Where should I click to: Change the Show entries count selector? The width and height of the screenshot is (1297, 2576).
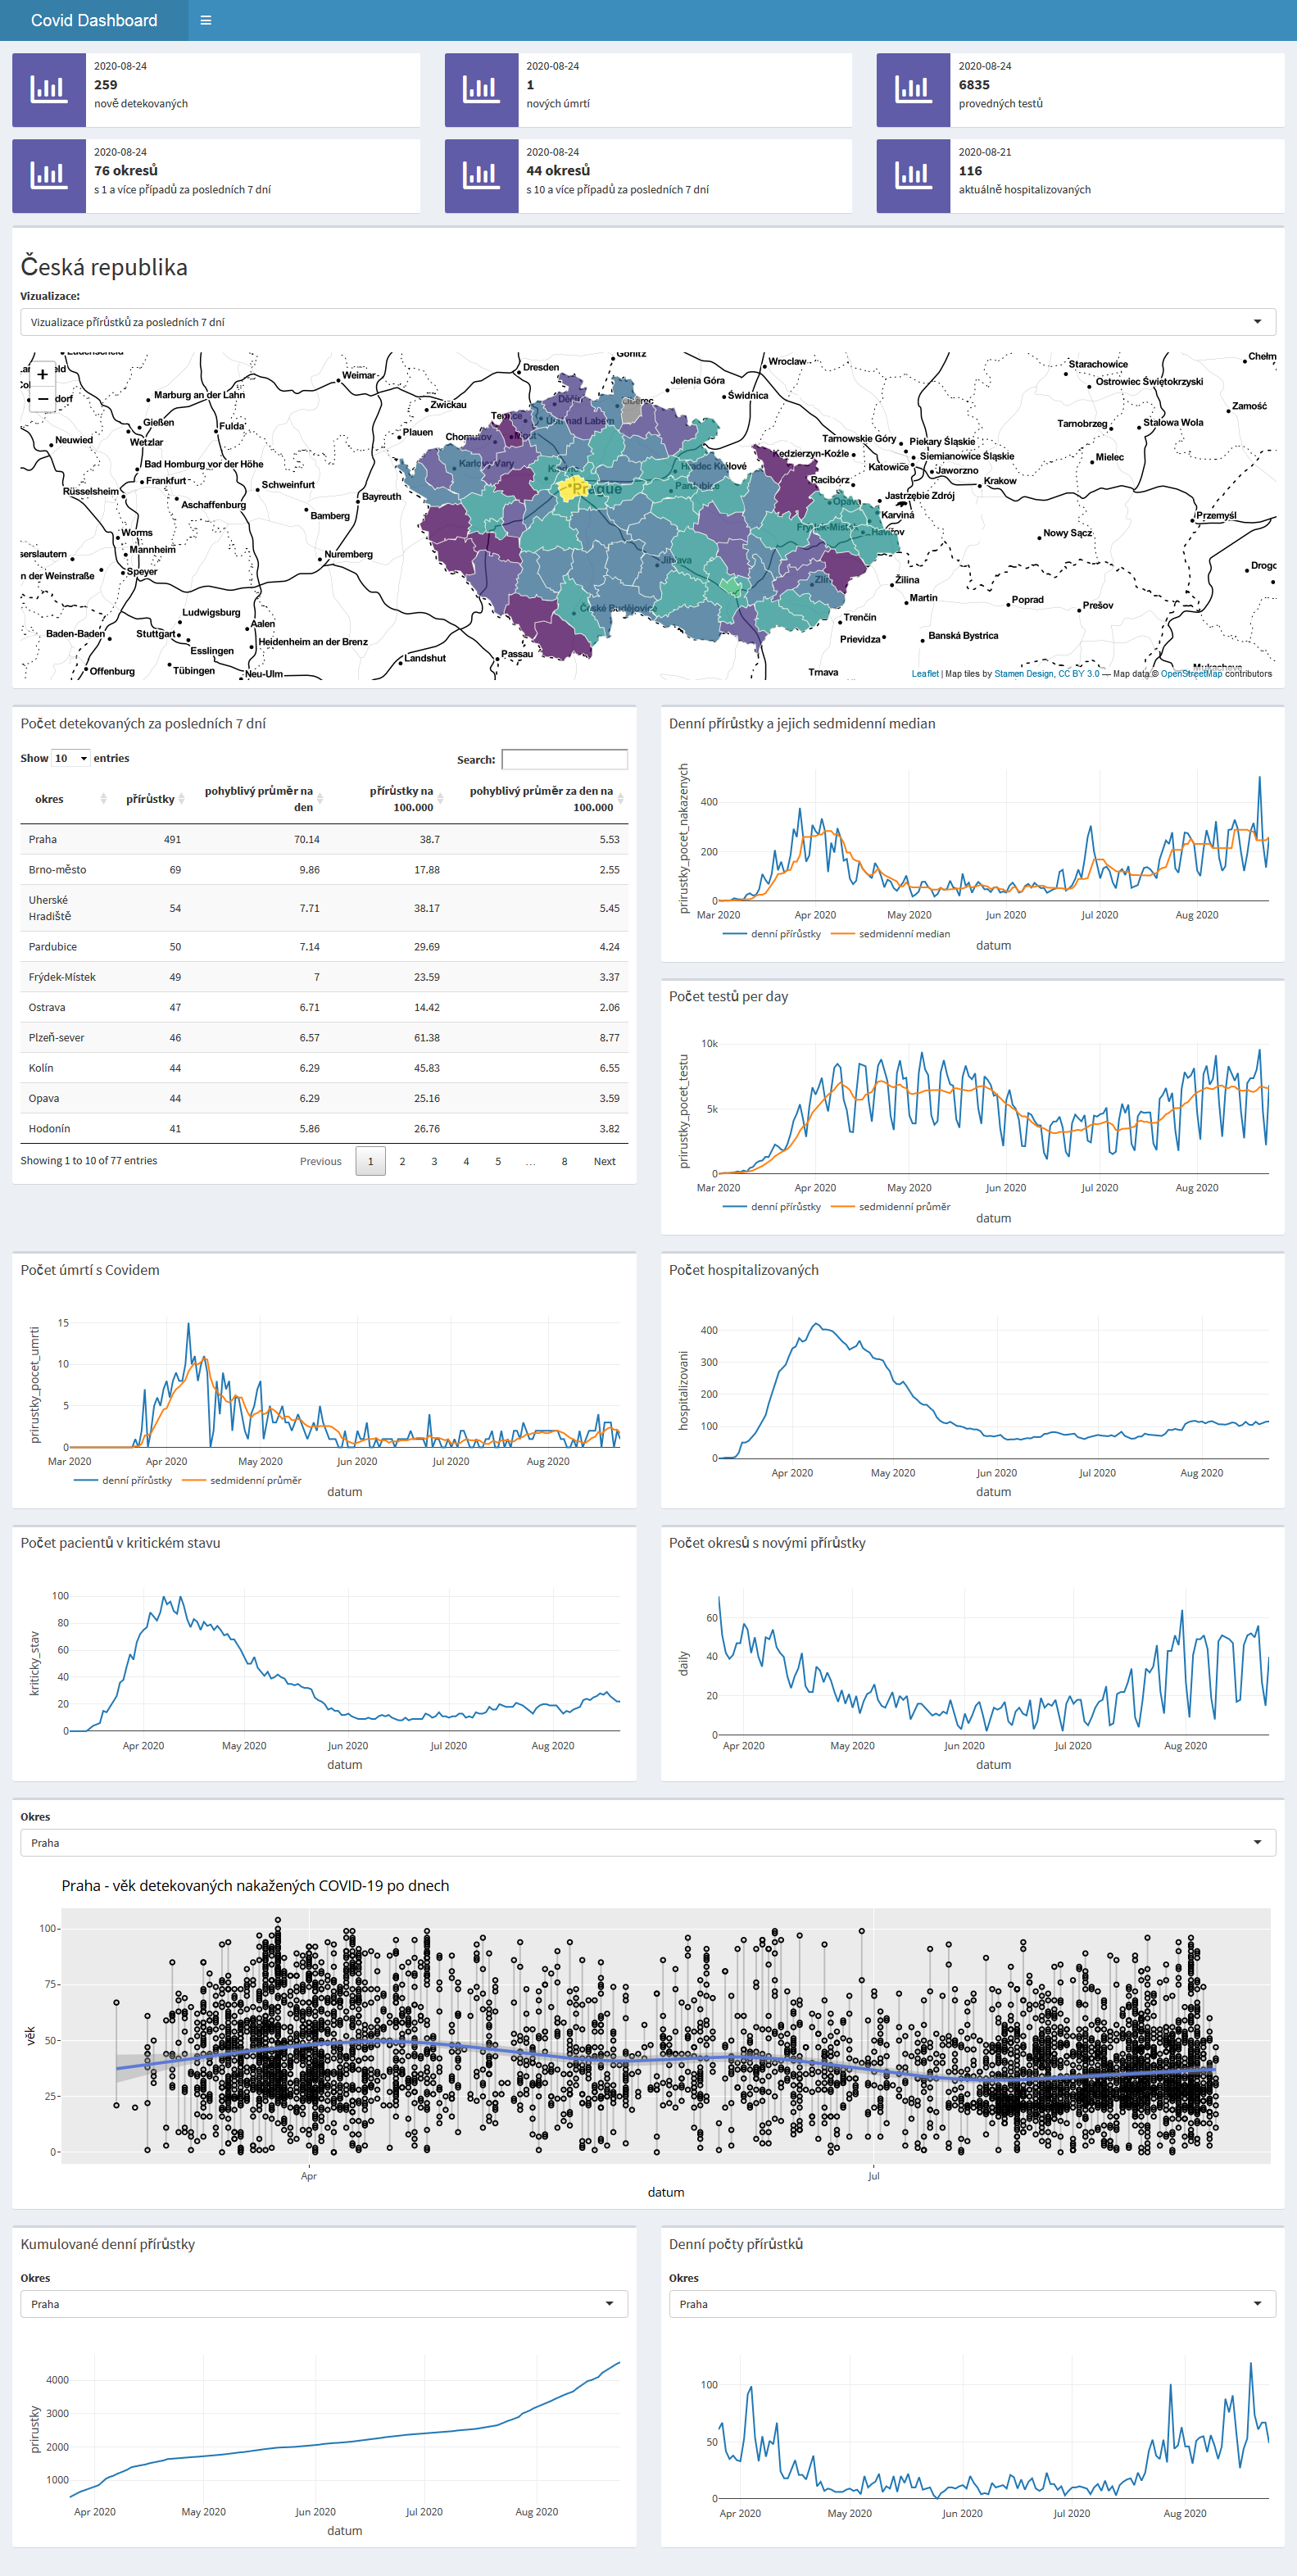tap(71, 758)
